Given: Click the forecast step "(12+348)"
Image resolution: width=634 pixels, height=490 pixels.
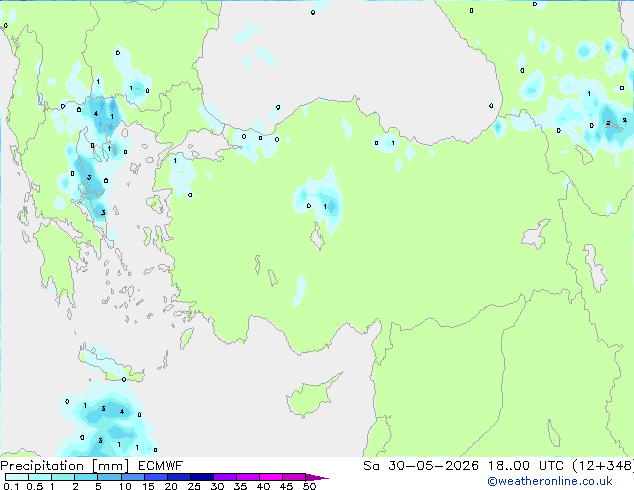Looking at the screenshot, I should [x=603, y=466].
